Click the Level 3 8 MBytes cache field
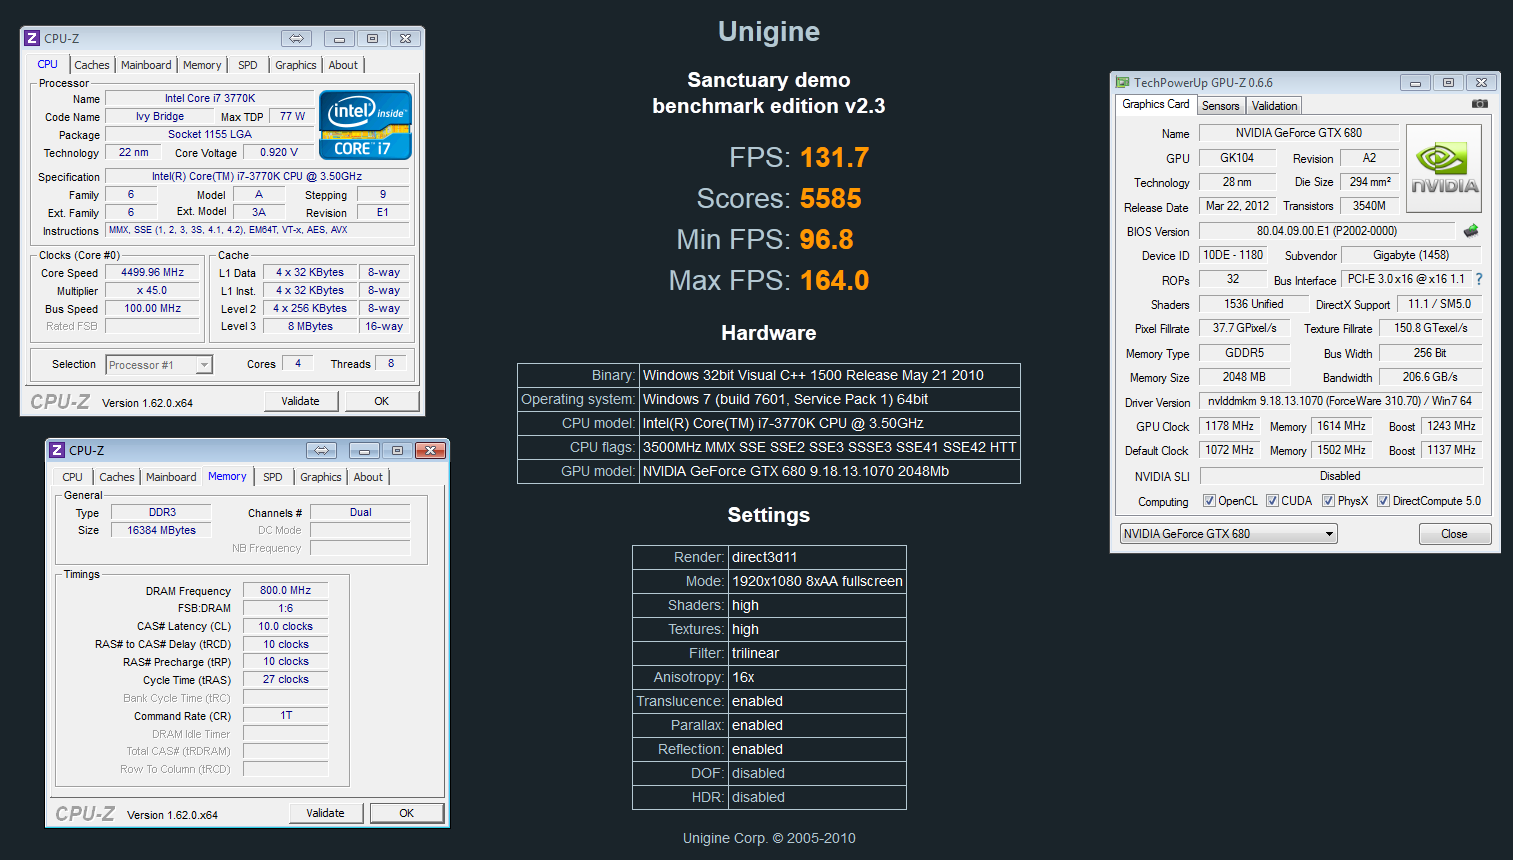Viewport: 1513px width, 860px height. (311, 326)
